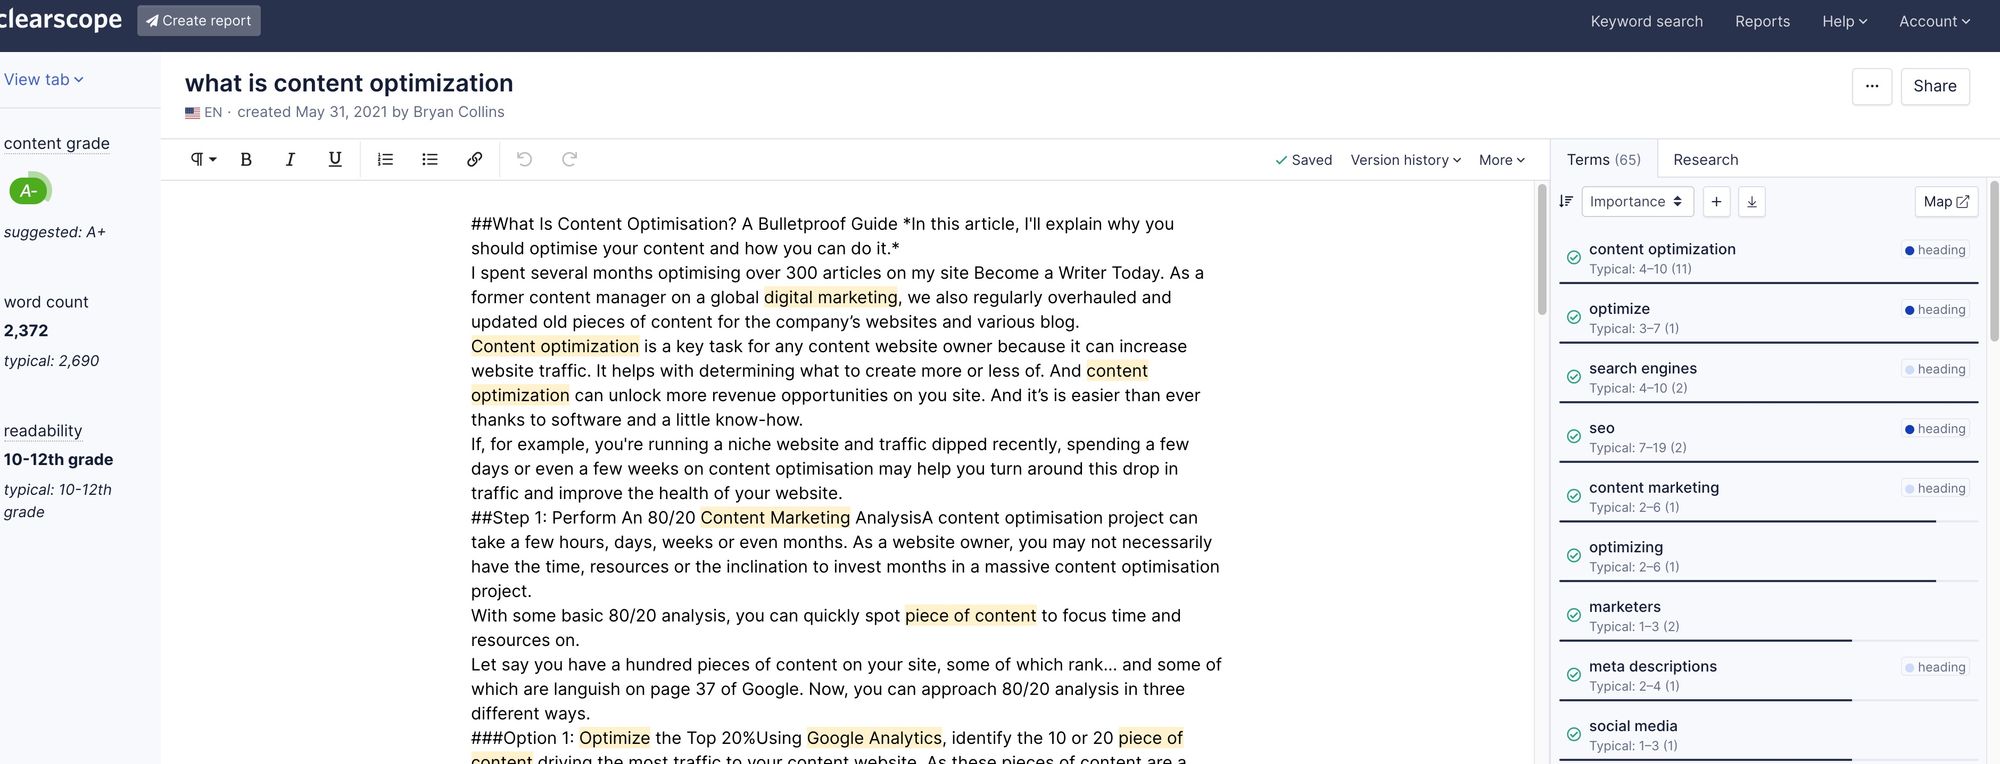Insert a hyperlink with link icon
The width and height of the screenshot is (2000, 764).
(x=475, y=160)
